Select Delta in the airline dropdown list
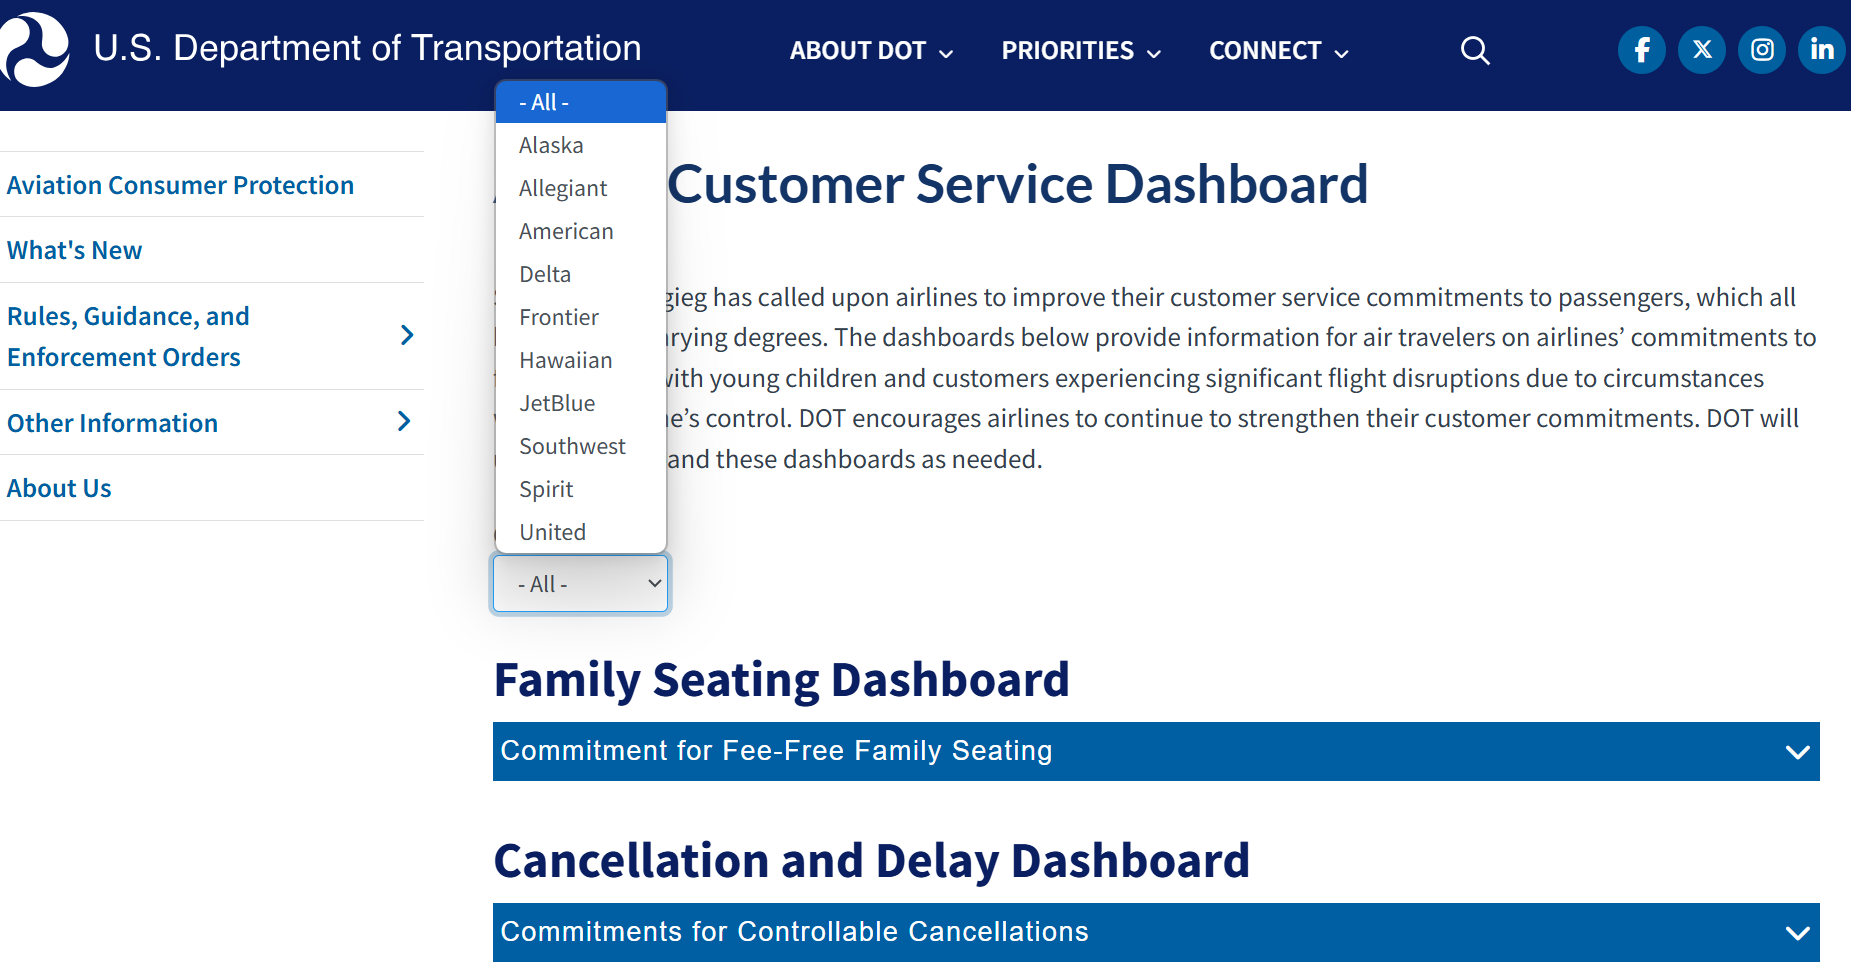 tap(545, 274)
